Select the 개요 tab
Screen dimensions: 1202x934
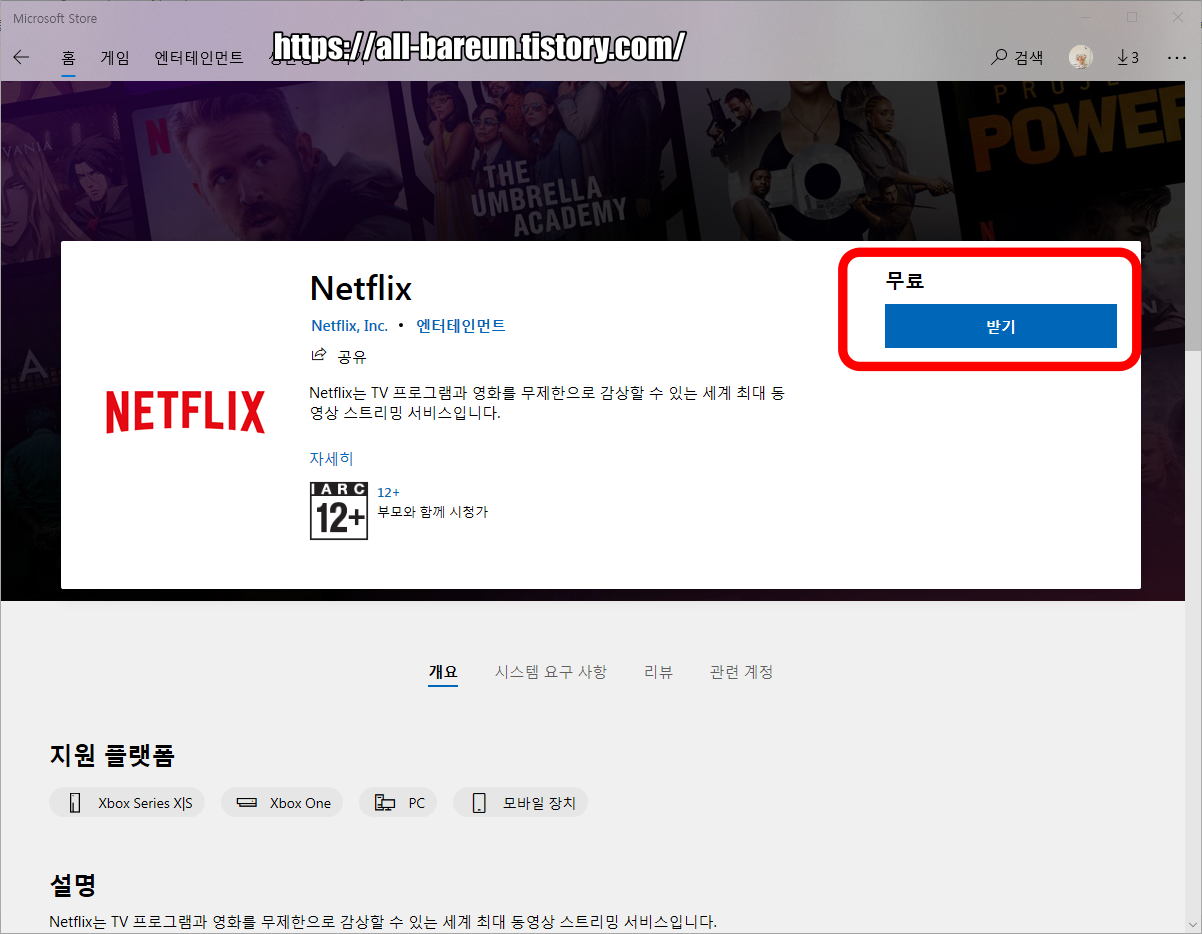tap(443, 672)
